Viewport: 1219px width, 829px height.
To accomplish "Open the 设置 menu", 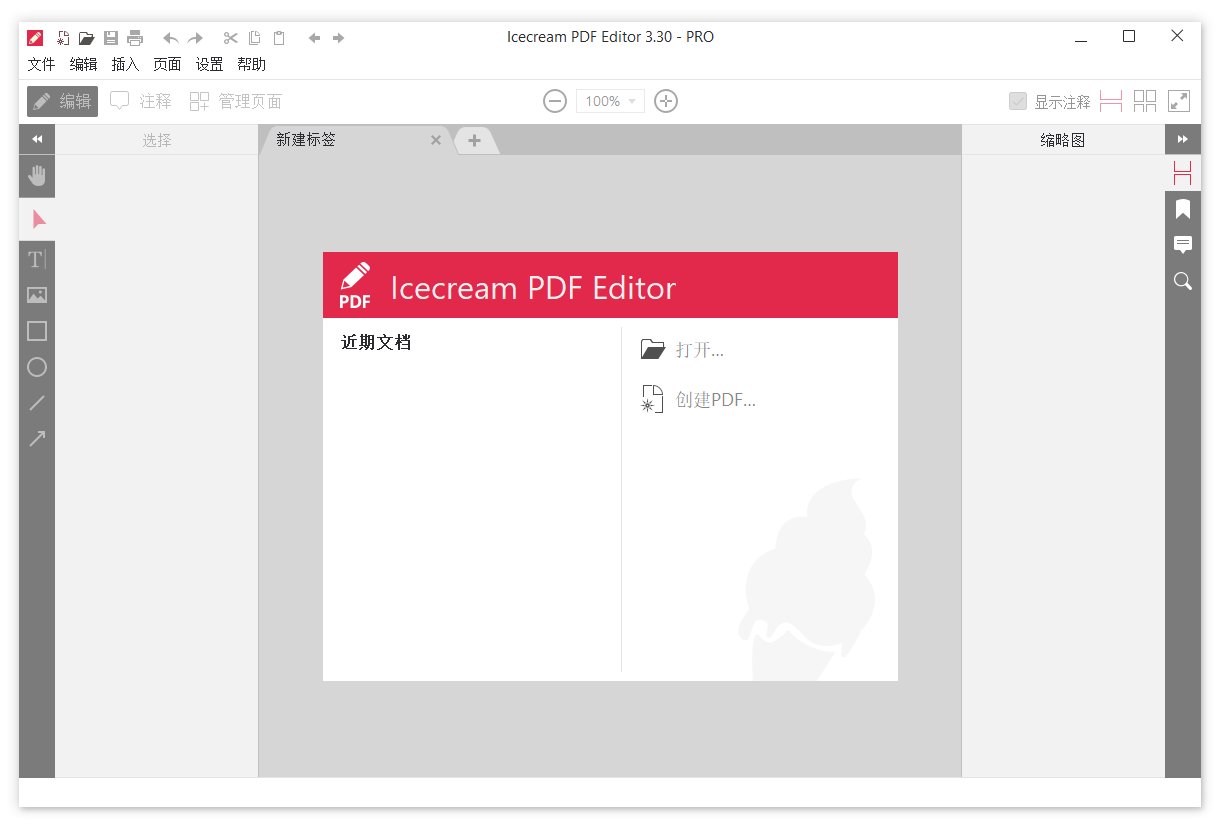I will (209, 64).
